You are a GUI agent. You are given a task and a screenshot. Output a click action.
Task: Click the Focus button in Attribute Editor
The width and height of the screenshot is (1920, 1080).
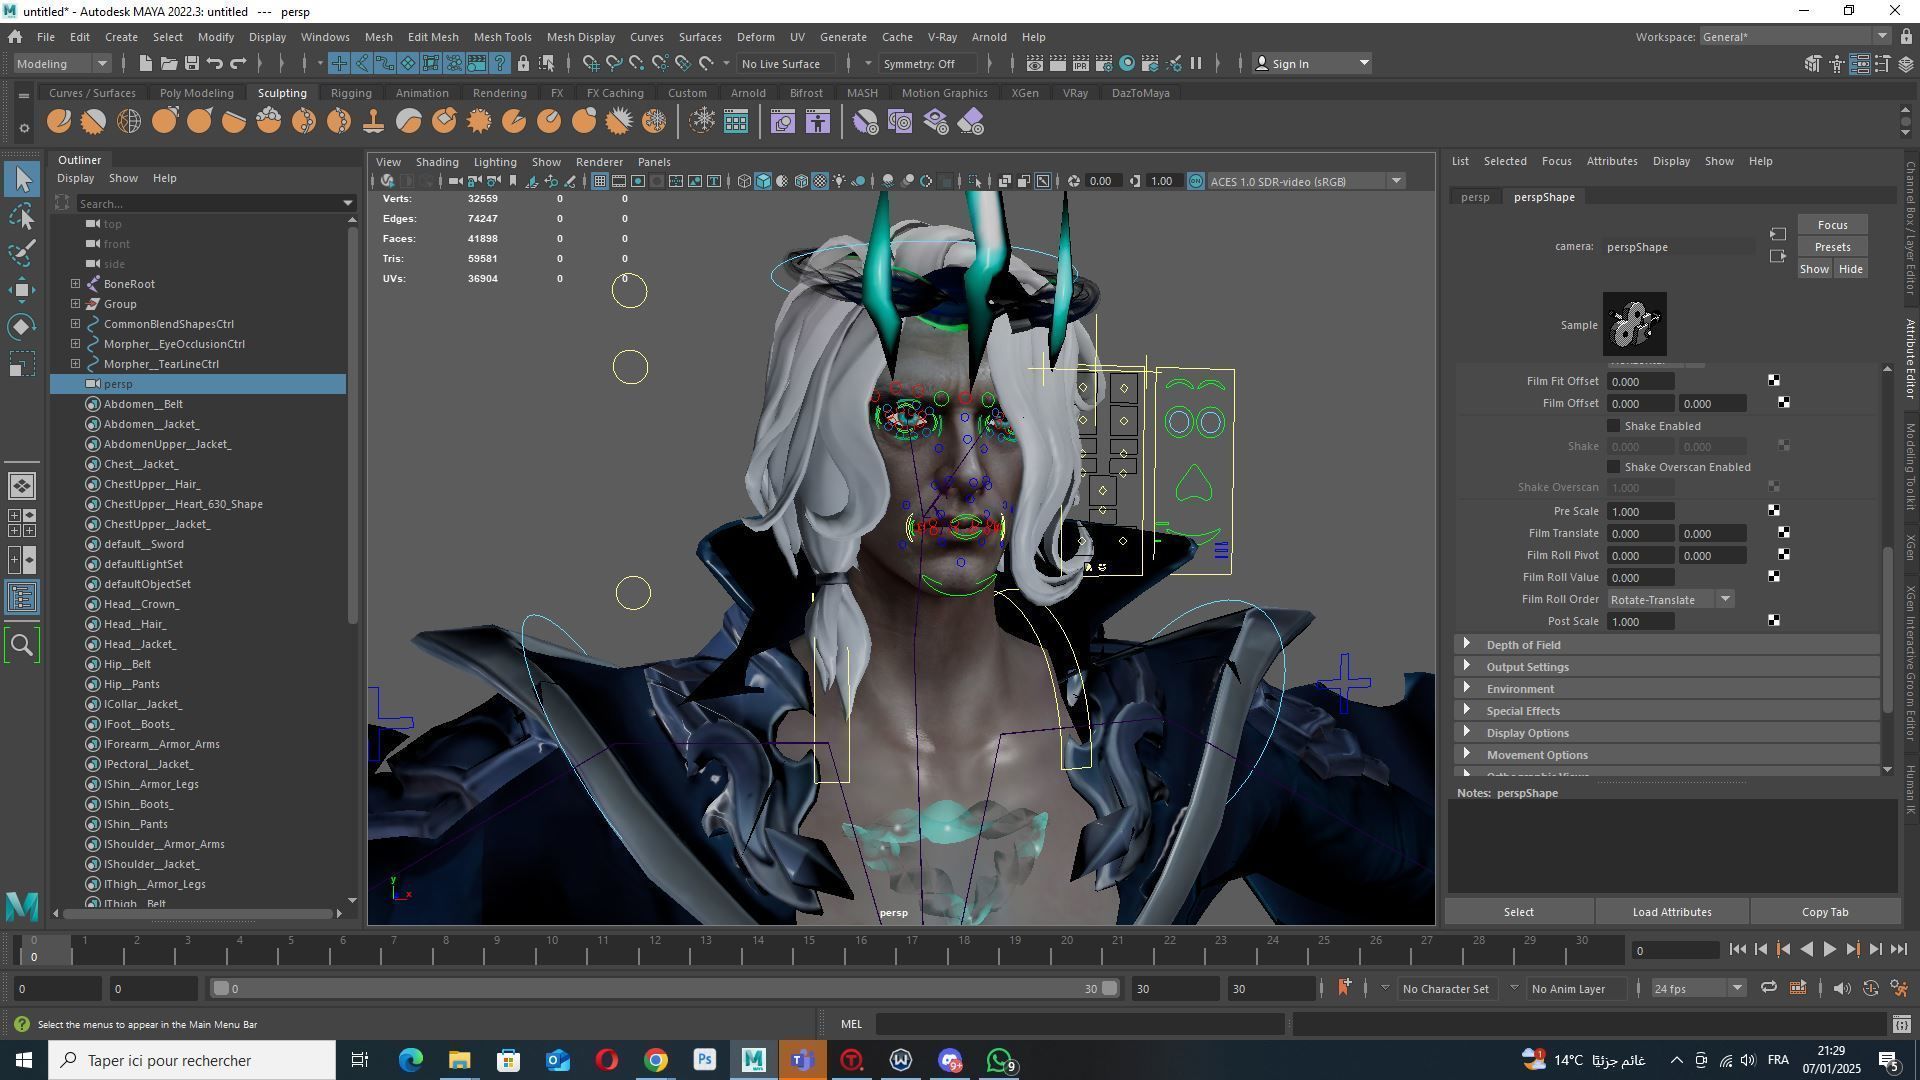pos(1832,225)
